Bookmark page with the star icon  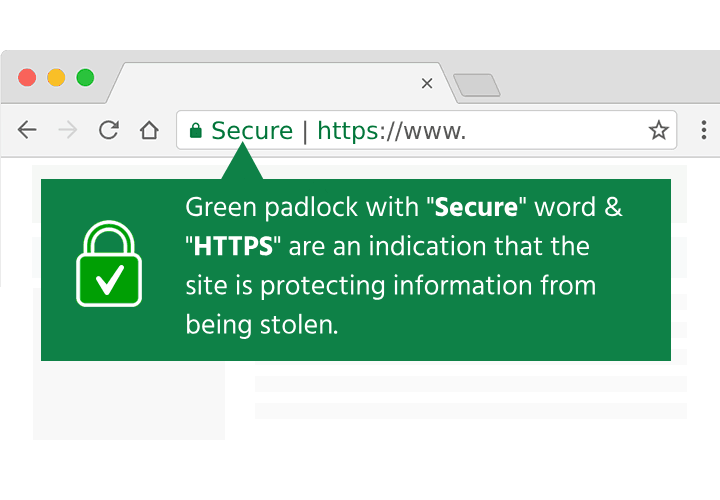pyautogui.click(x=658, y=130)
